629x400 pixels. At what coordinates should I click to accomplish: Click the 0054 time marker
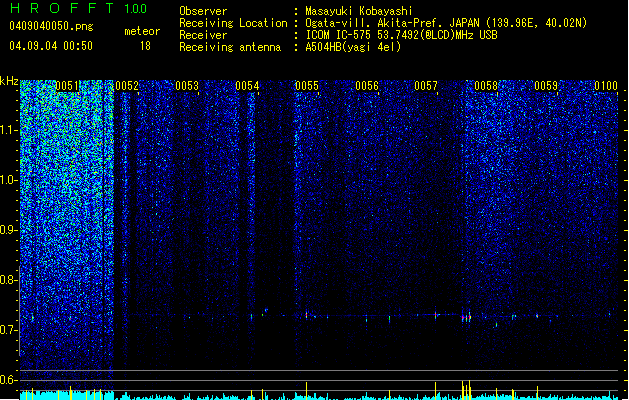point(247,86)
